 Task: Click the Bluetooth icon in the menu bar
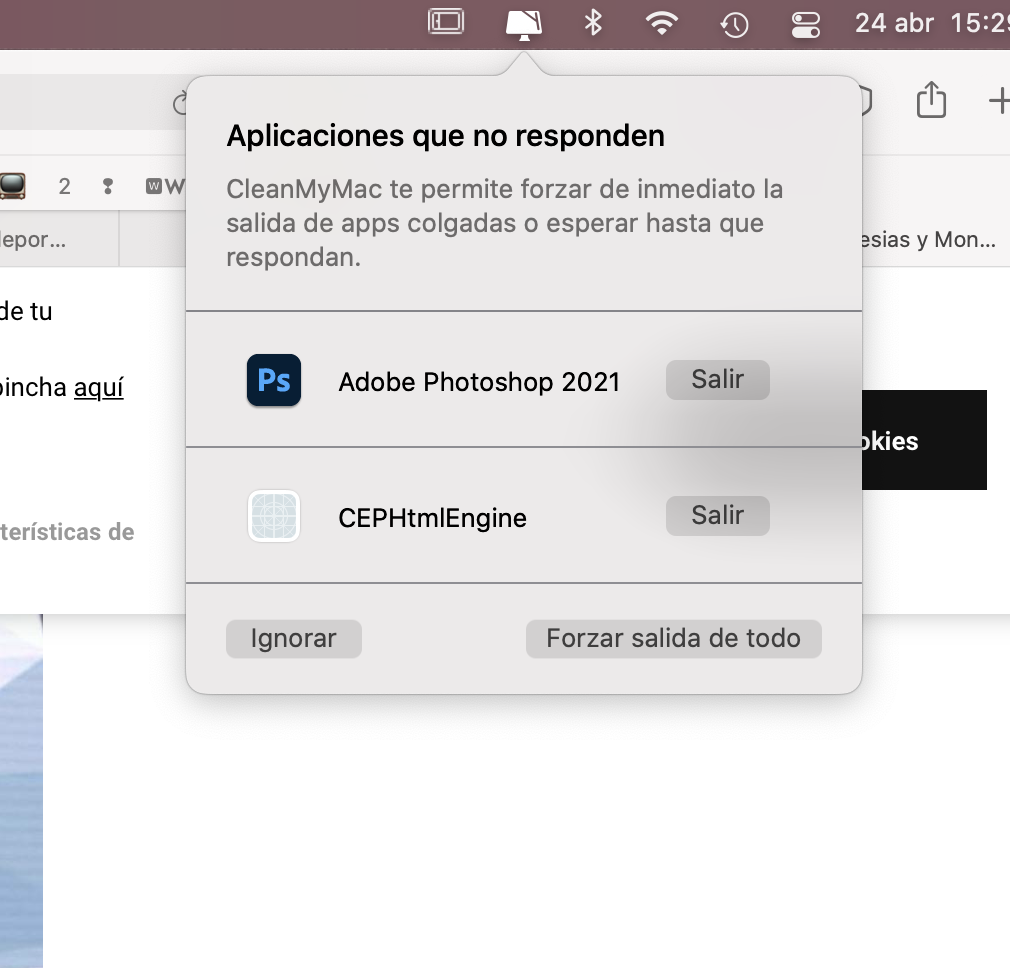click(x=593, y=24)
